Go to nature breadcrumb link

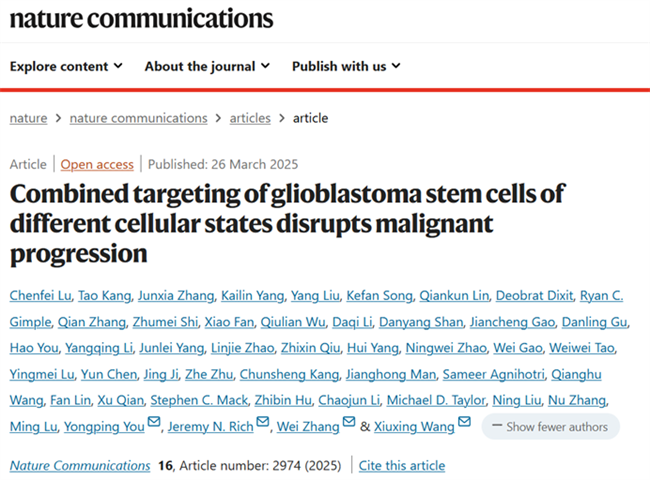(x=28, y=118)
